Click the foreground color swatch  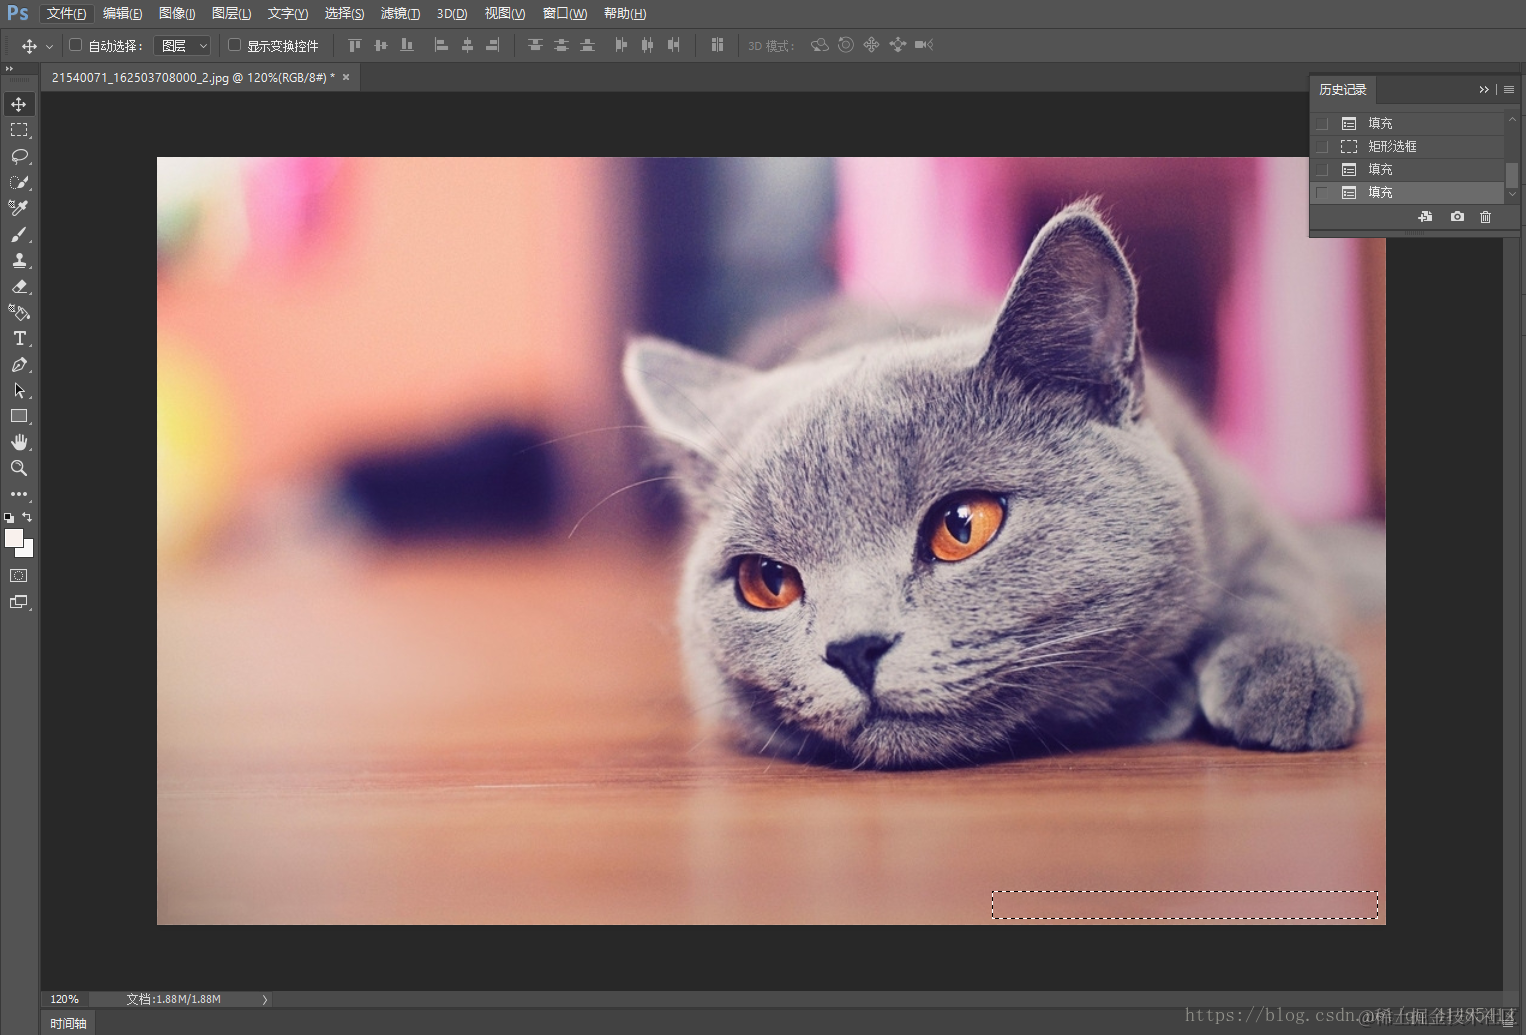(x=12, y=537)
